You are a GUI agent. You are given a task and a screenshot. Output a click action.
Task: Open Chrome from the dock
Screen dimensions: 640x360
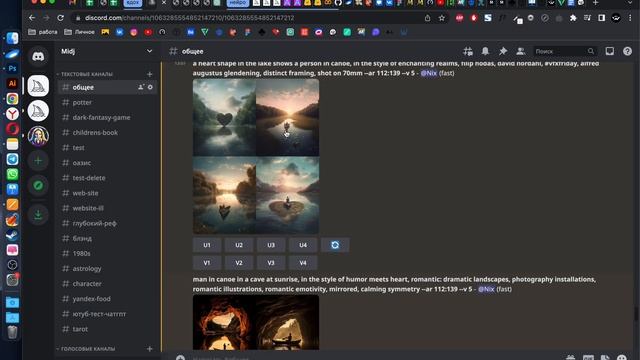(x=12, y=99)
